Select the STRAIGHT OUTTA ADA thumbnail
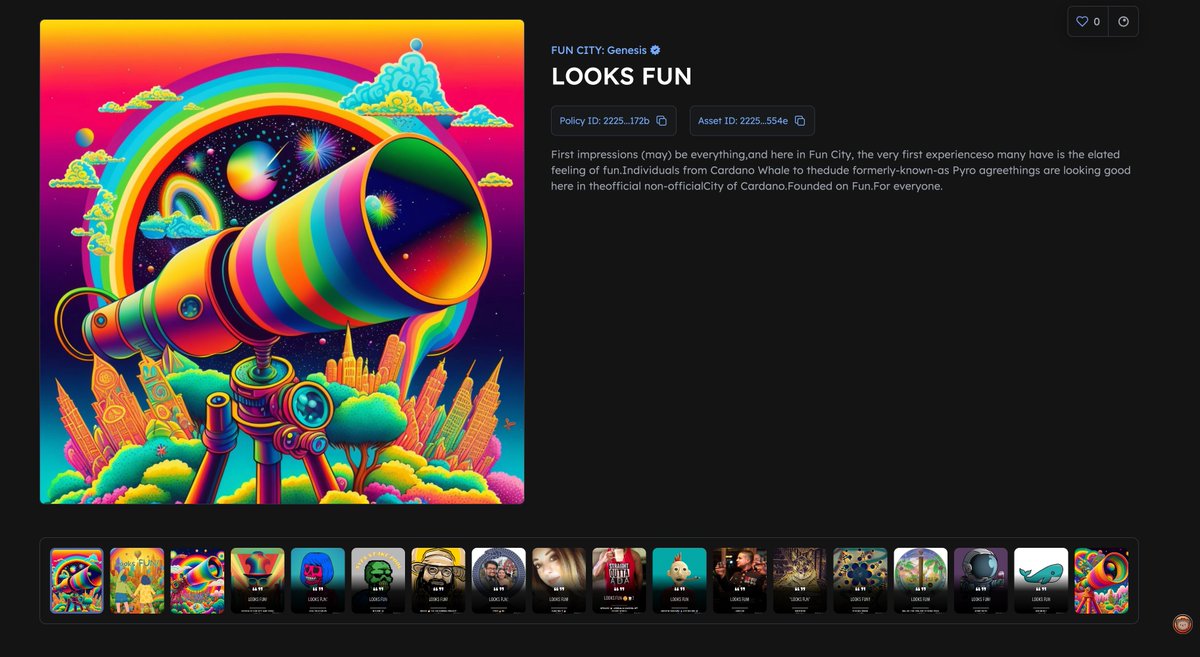This screenshot has height=657, width=1200. (619, 580)
